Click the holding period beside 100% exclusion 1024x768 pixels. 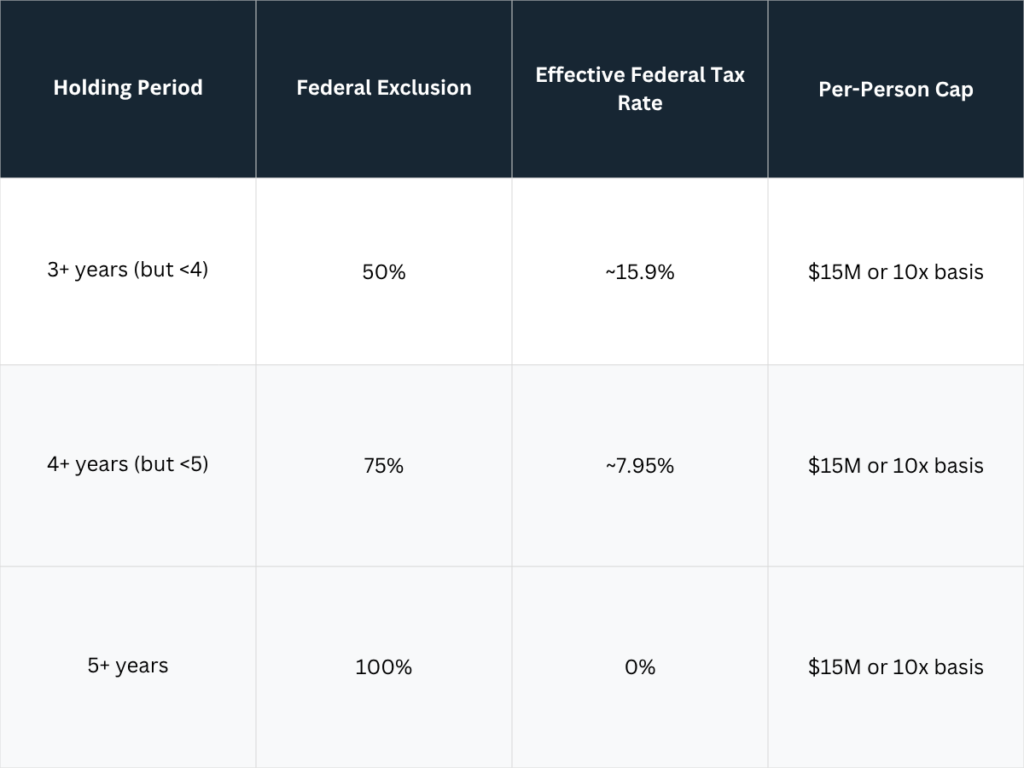pos(128,666)
